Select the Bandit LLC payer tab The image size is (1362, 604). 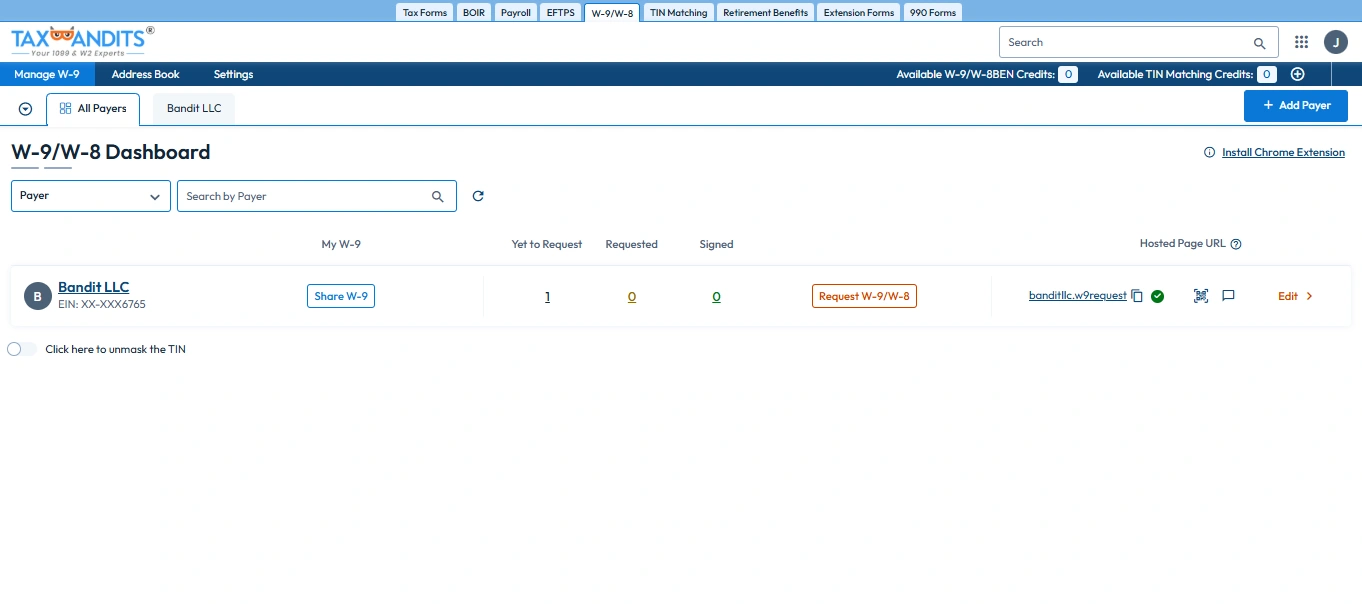coord(194,109)
